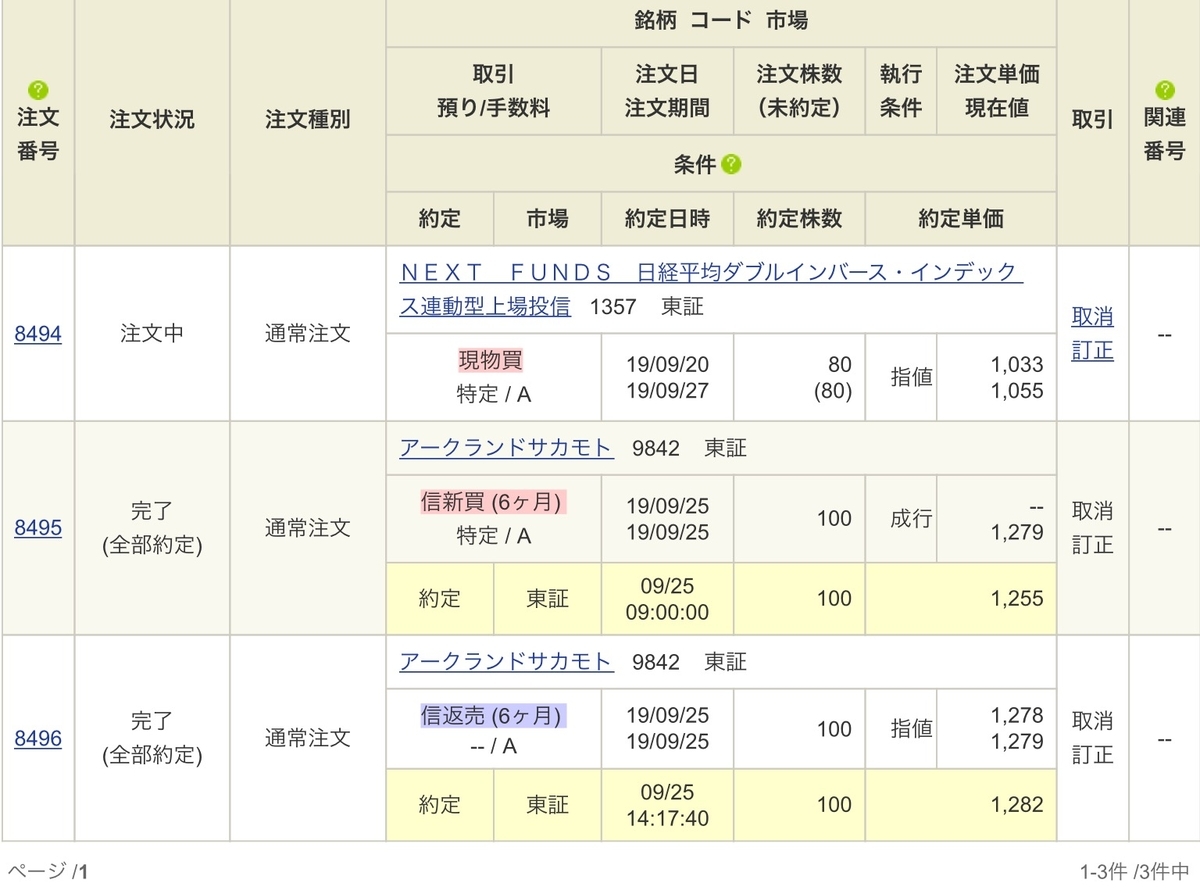This screenshot has width=1200, height=894.
Task: Select the stock code 1357
Action: coord(613,307)
